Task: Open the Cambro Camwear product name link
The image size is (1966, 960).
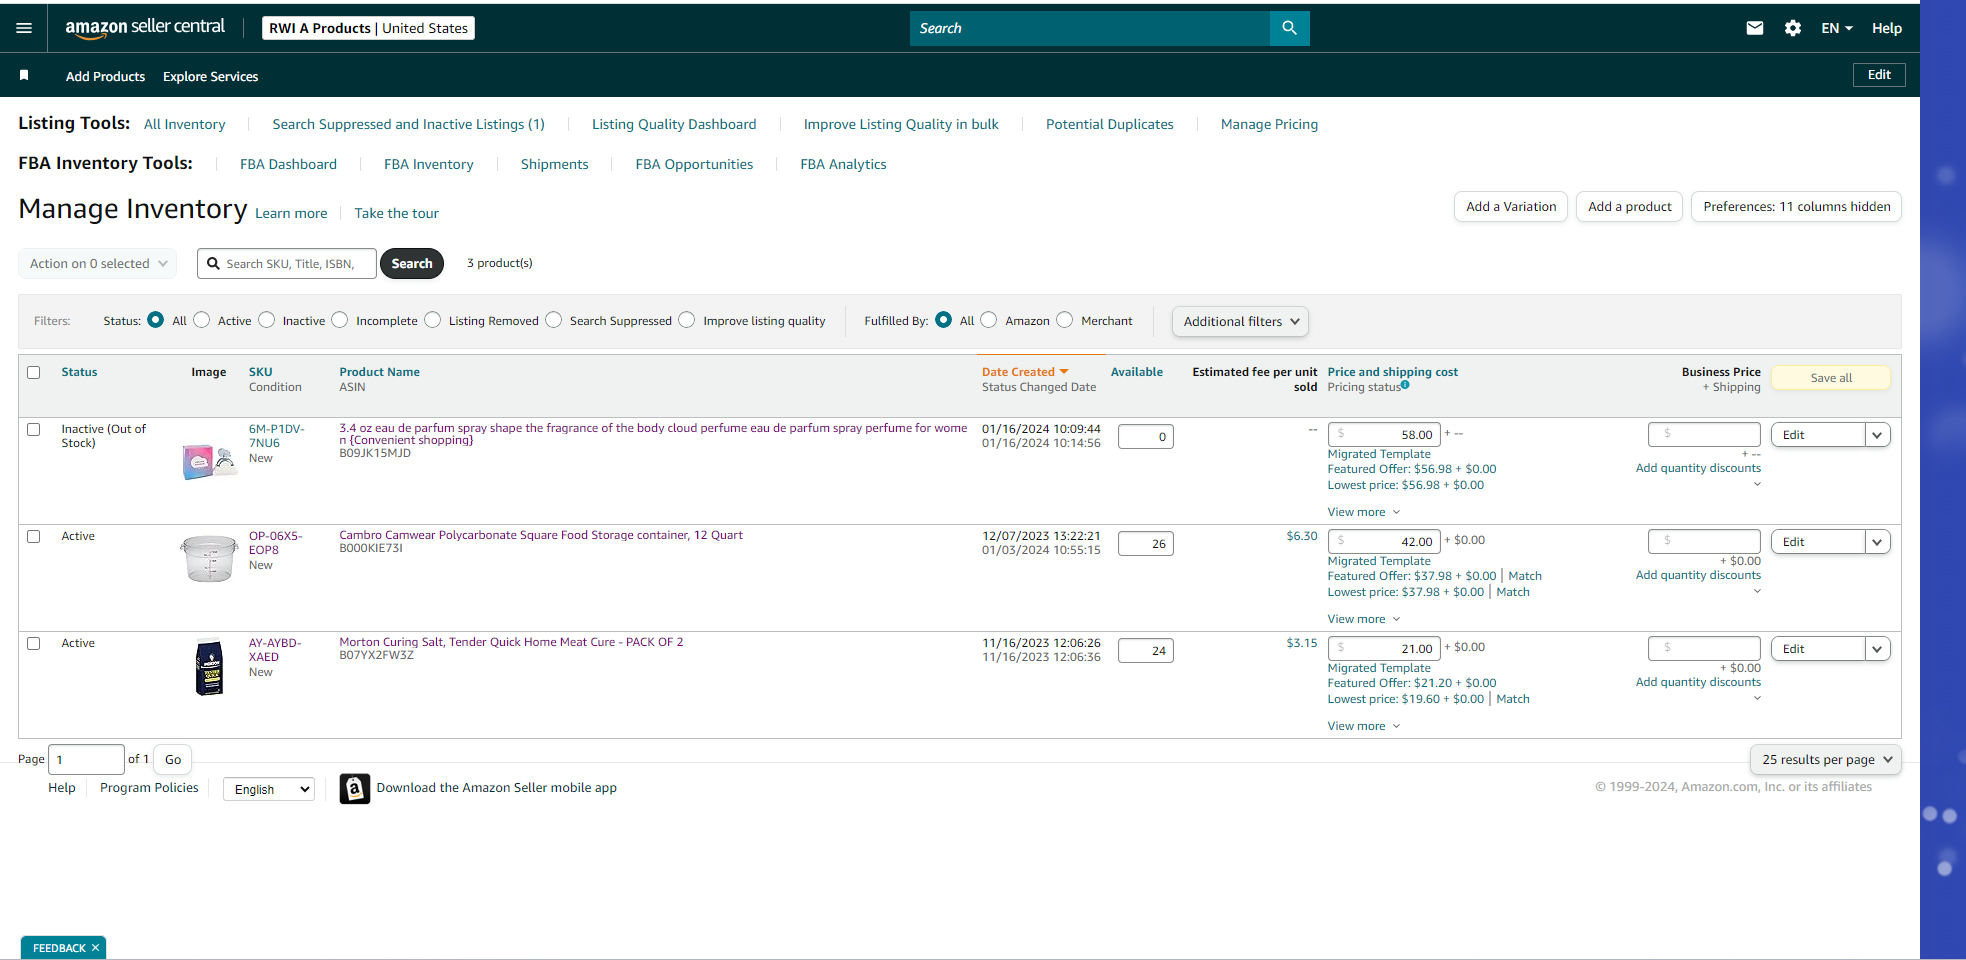Action: pyautogui.click(x=541, y=535)
